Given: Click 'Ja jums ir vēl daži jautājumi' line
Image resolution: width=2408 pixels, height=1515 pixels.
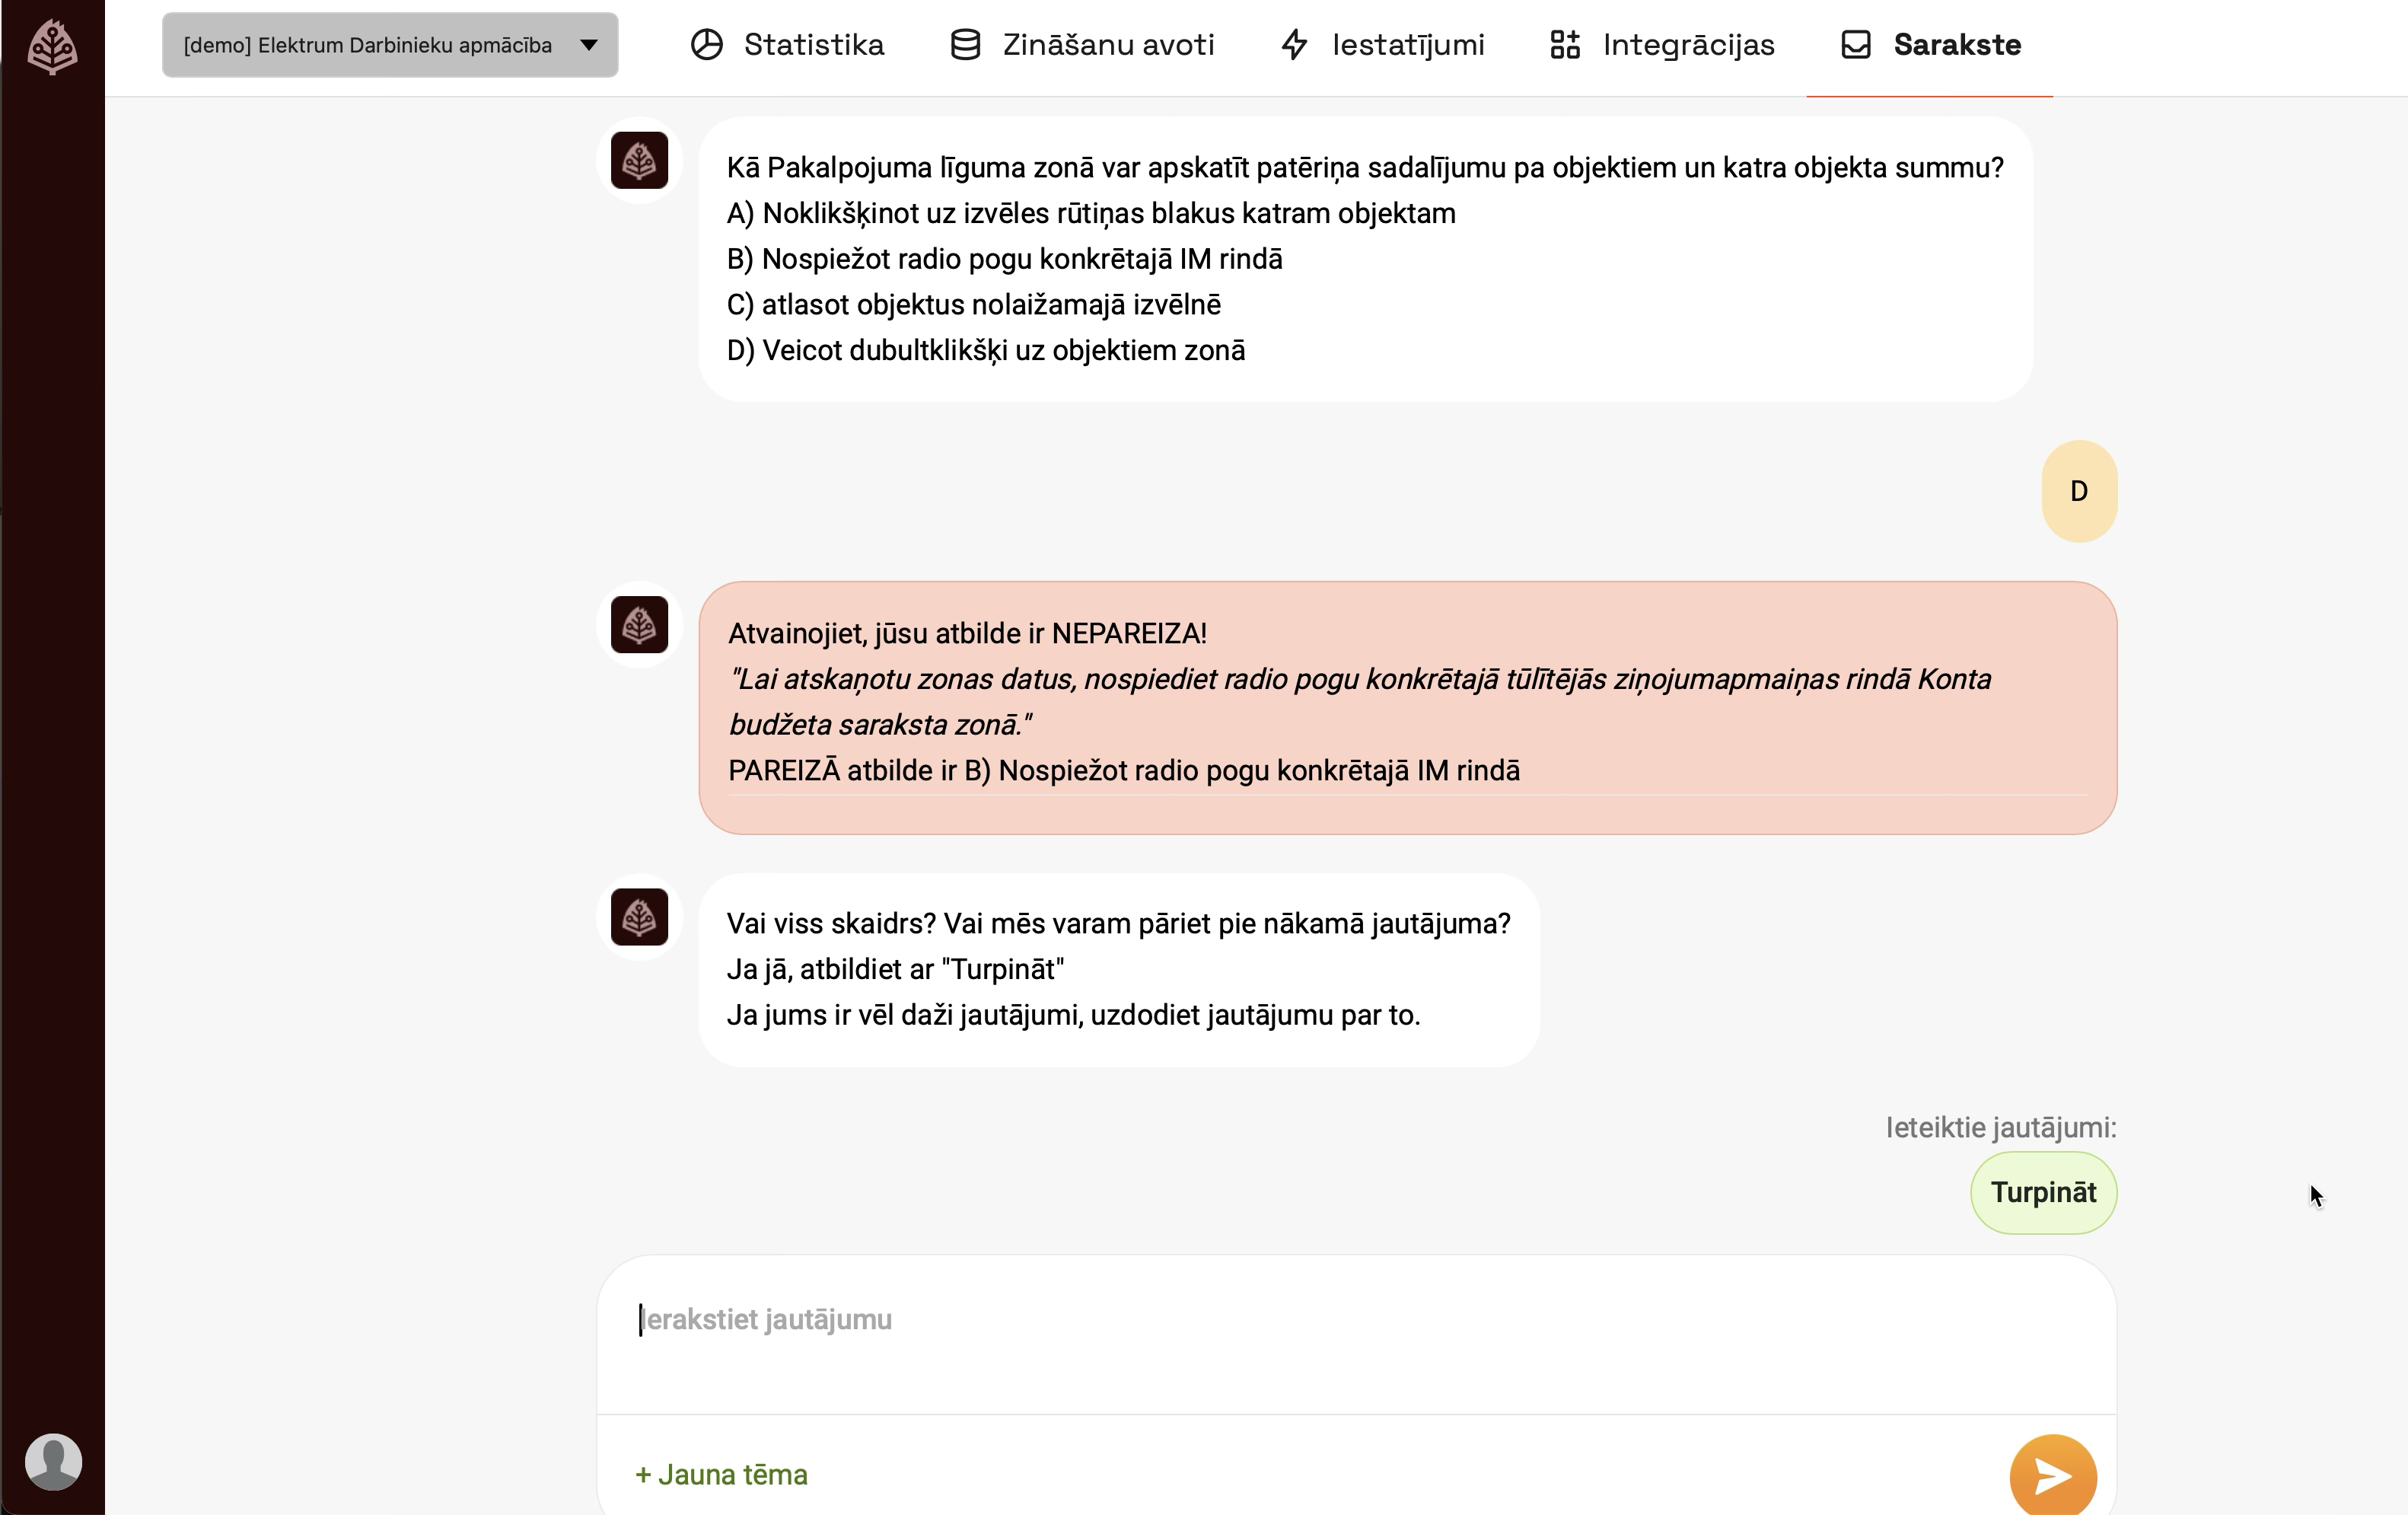Looking at the screenshot, I should click(1073, 1016).
